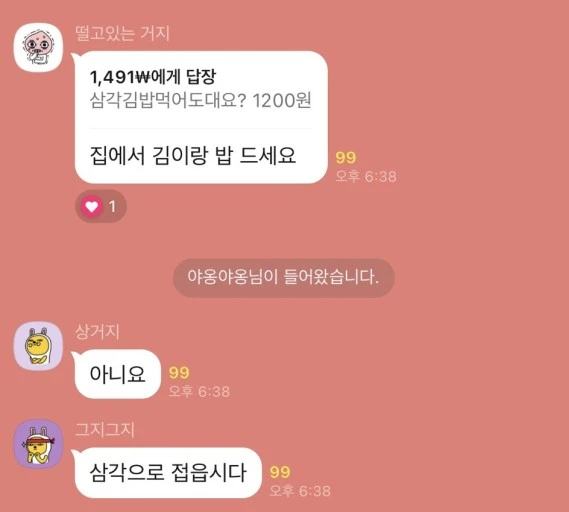This screenshot has width=569, height=512.
Task: Tap the nickname '그지그지'
Action: pyautogui.click(x=105, y=430)
